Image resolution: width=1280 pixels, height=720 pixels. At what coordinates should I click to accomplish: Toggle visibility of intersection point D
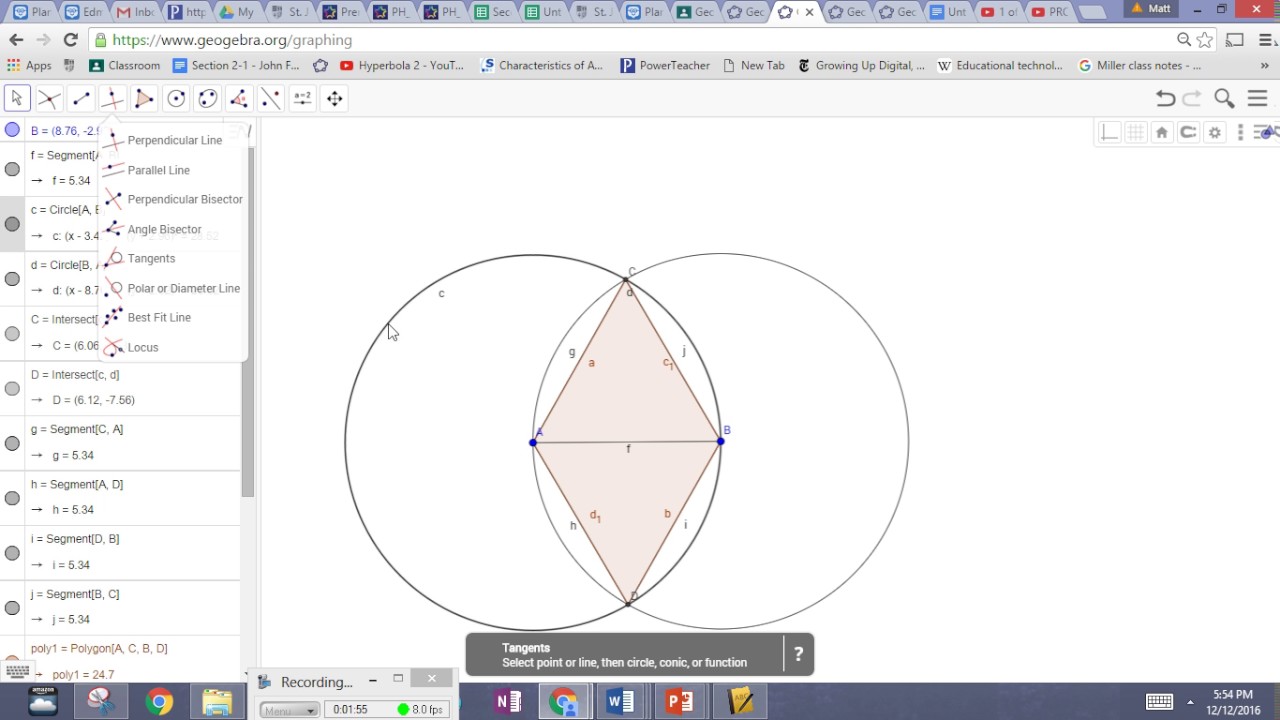[x=12, y=389]
